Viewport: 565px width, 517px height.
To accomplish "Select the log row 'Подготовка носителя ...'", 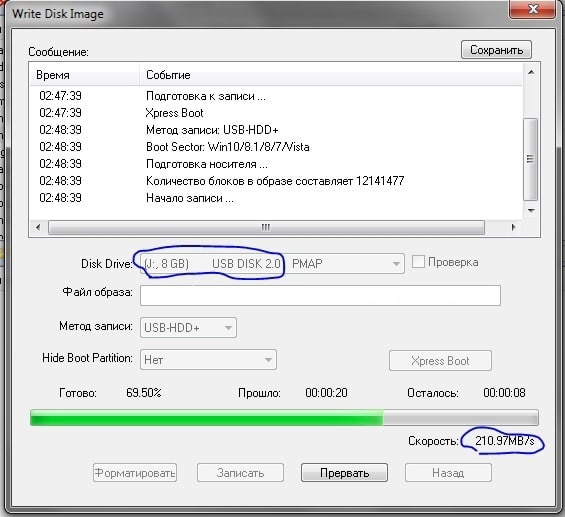I will pyautogui.click(x=276, y=164).
